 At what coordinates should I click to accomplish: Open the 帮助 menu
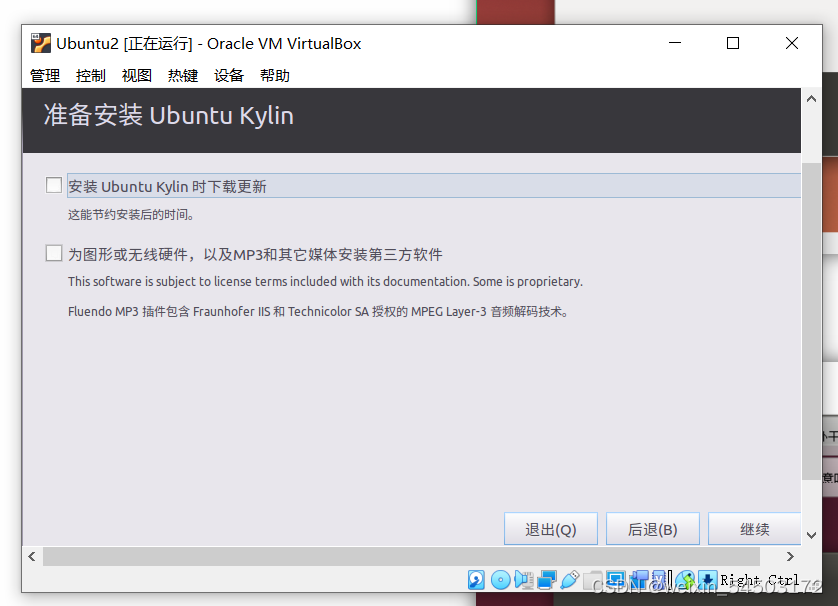pos(275,75)
